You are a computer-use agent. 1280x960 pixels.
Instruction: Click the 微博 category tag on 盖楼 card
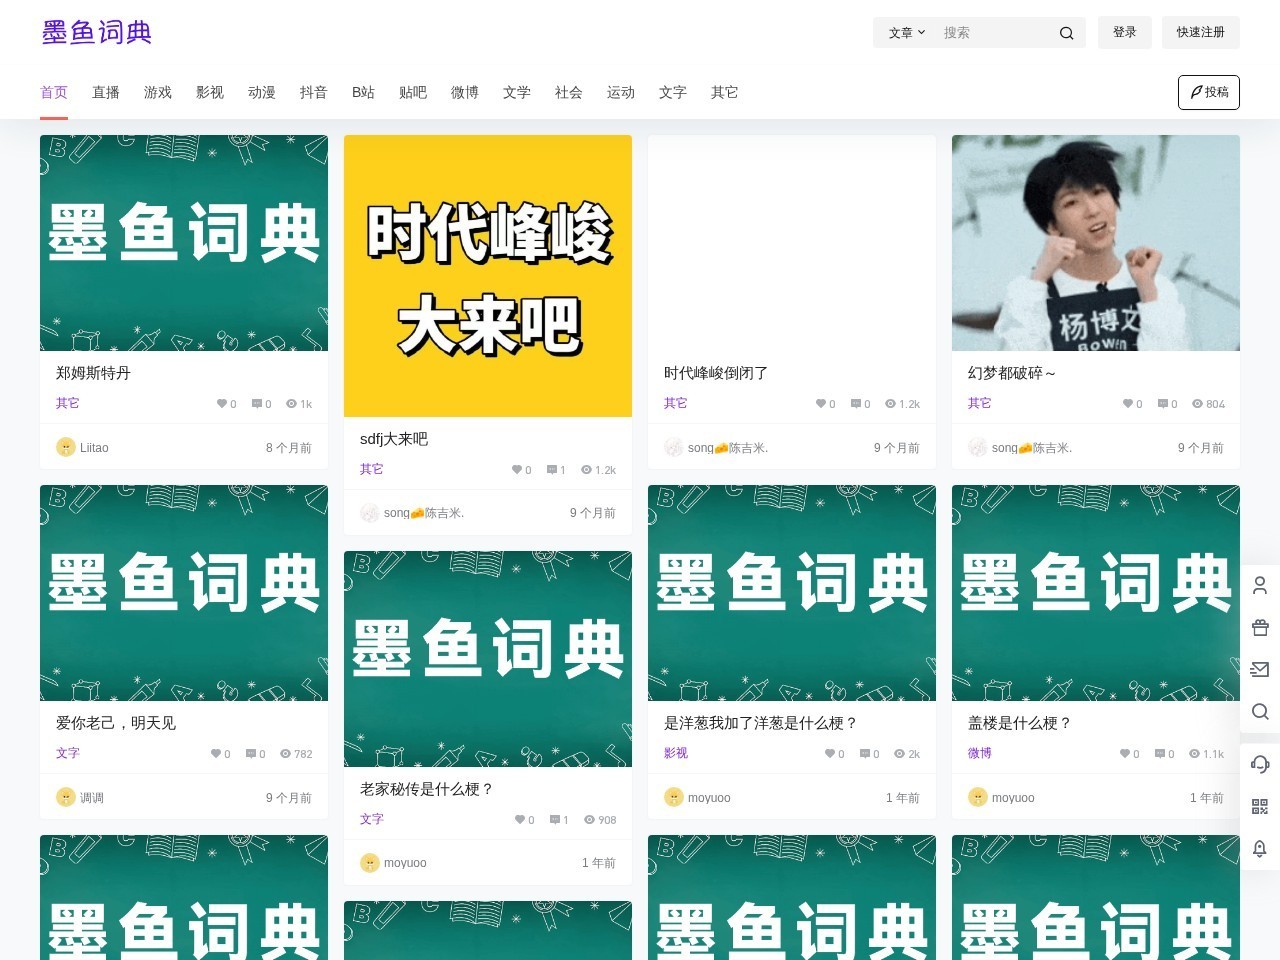[980, 753]
